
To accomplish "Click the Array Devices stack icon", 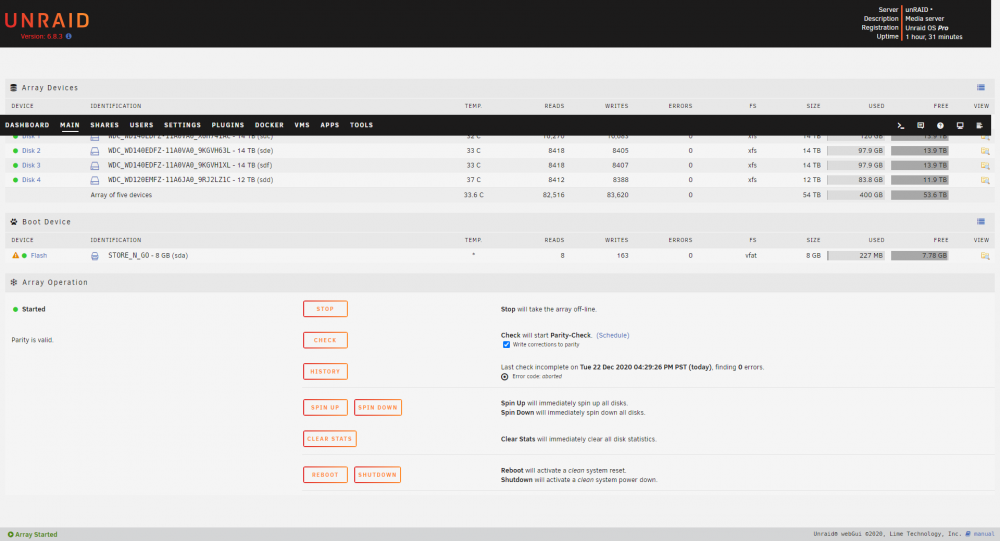I will point(13,88).
